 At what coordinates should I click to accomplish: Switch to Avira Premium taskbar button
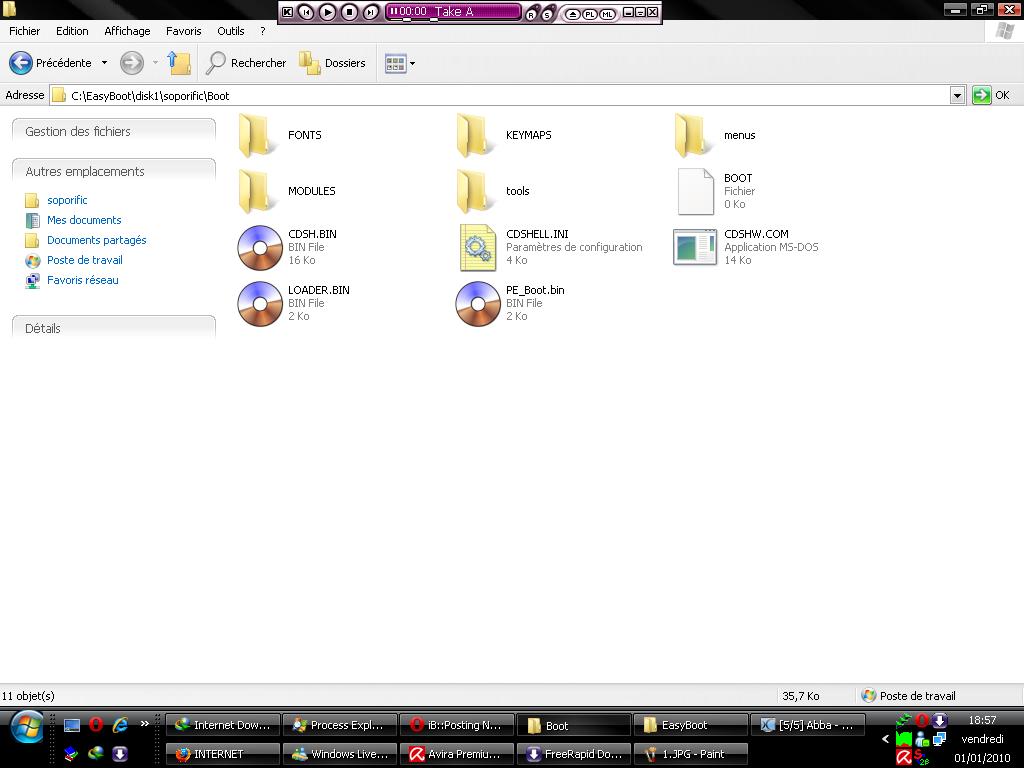tap(456, 754)
